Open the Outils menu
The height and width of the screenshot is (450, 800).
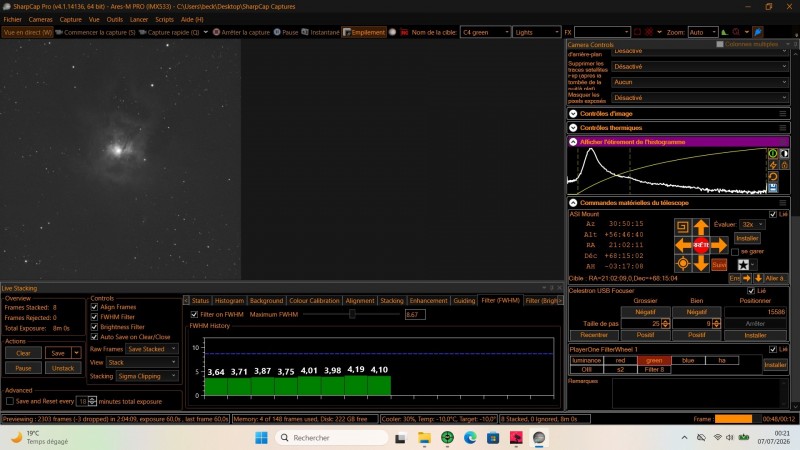coord(114,19)
